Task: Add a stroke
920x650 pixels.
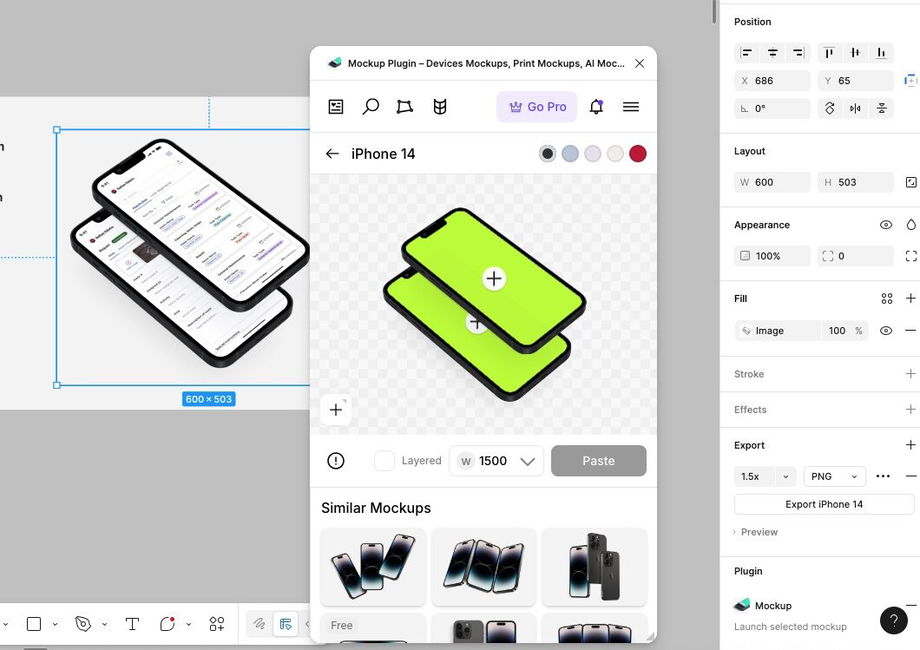Action: (911, 374)
